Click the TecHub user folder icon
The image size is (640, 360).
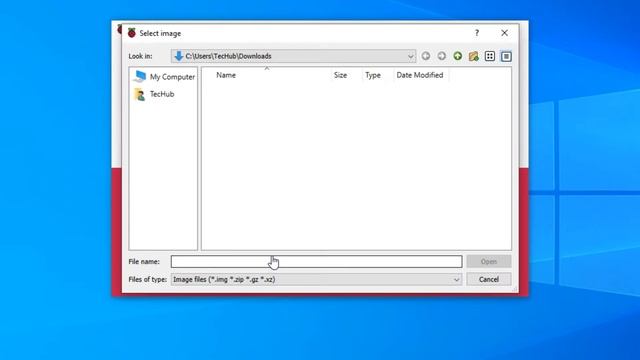[x=140, y=94]
